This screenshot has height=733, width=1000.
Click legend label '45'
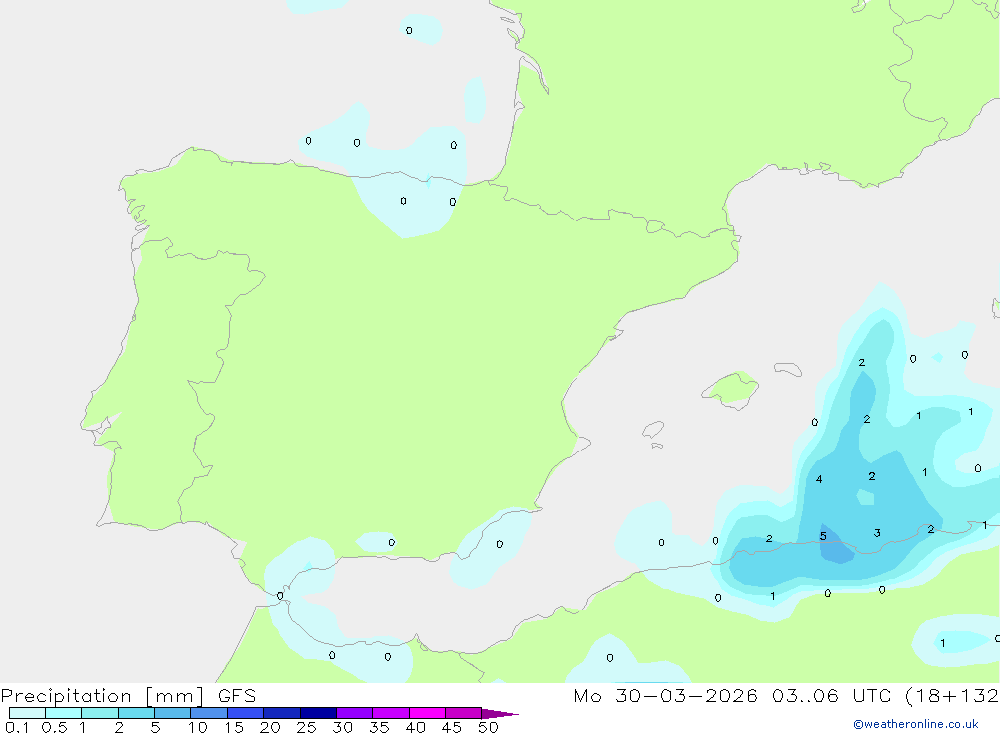pyautogui.click(x=452, y=727)
